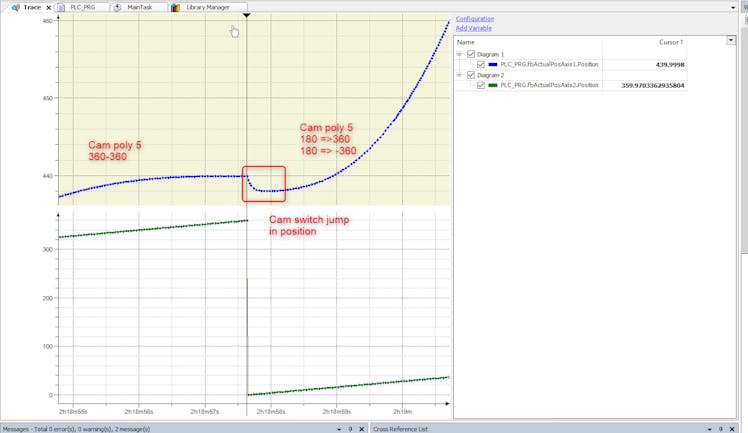Image resolution: width=748 pixels, height=433 pixels.
Task: Open the Configuration link
Action: (474, 19)
